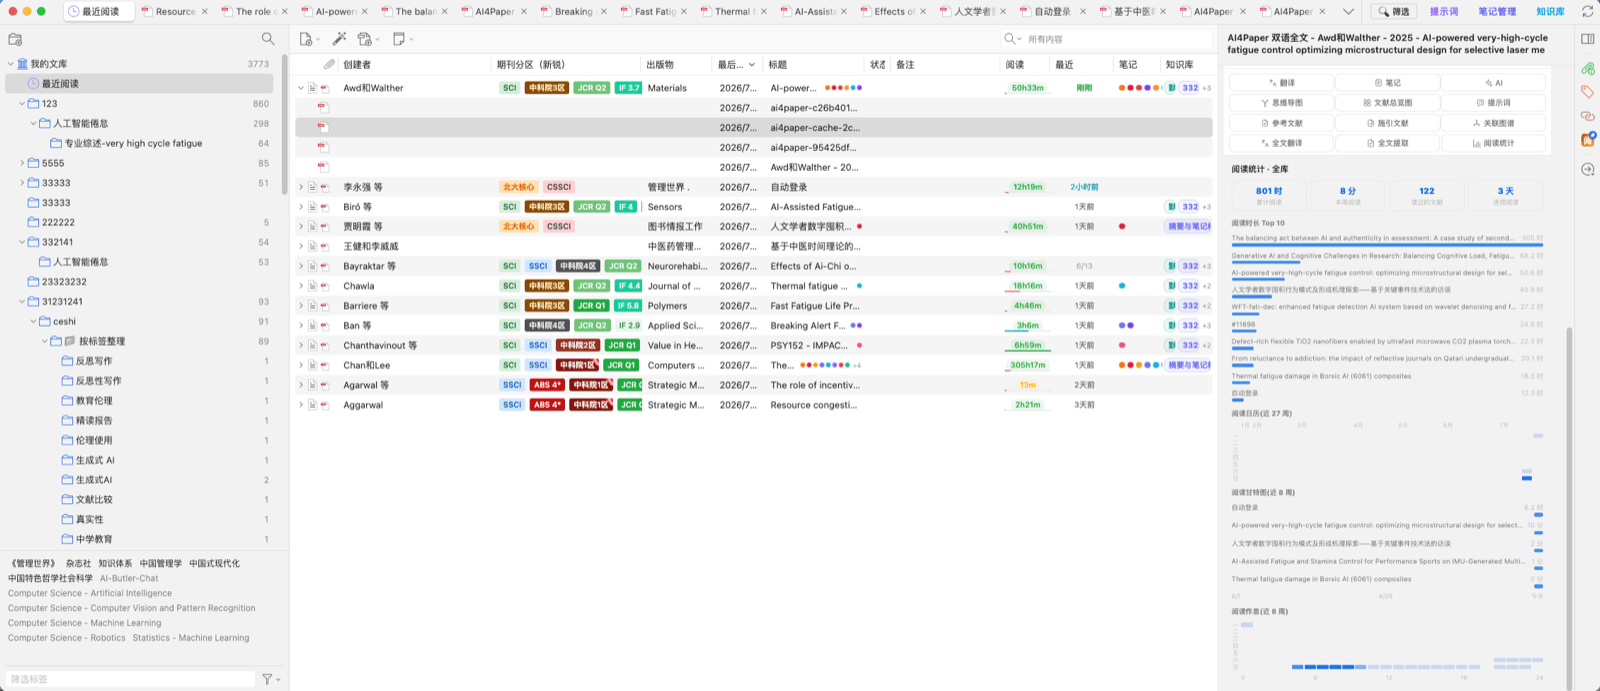Viewport: 1600px width, 691px height.
Task: Select the 反思写作 tag collection
Action: (x=94, y=361)
